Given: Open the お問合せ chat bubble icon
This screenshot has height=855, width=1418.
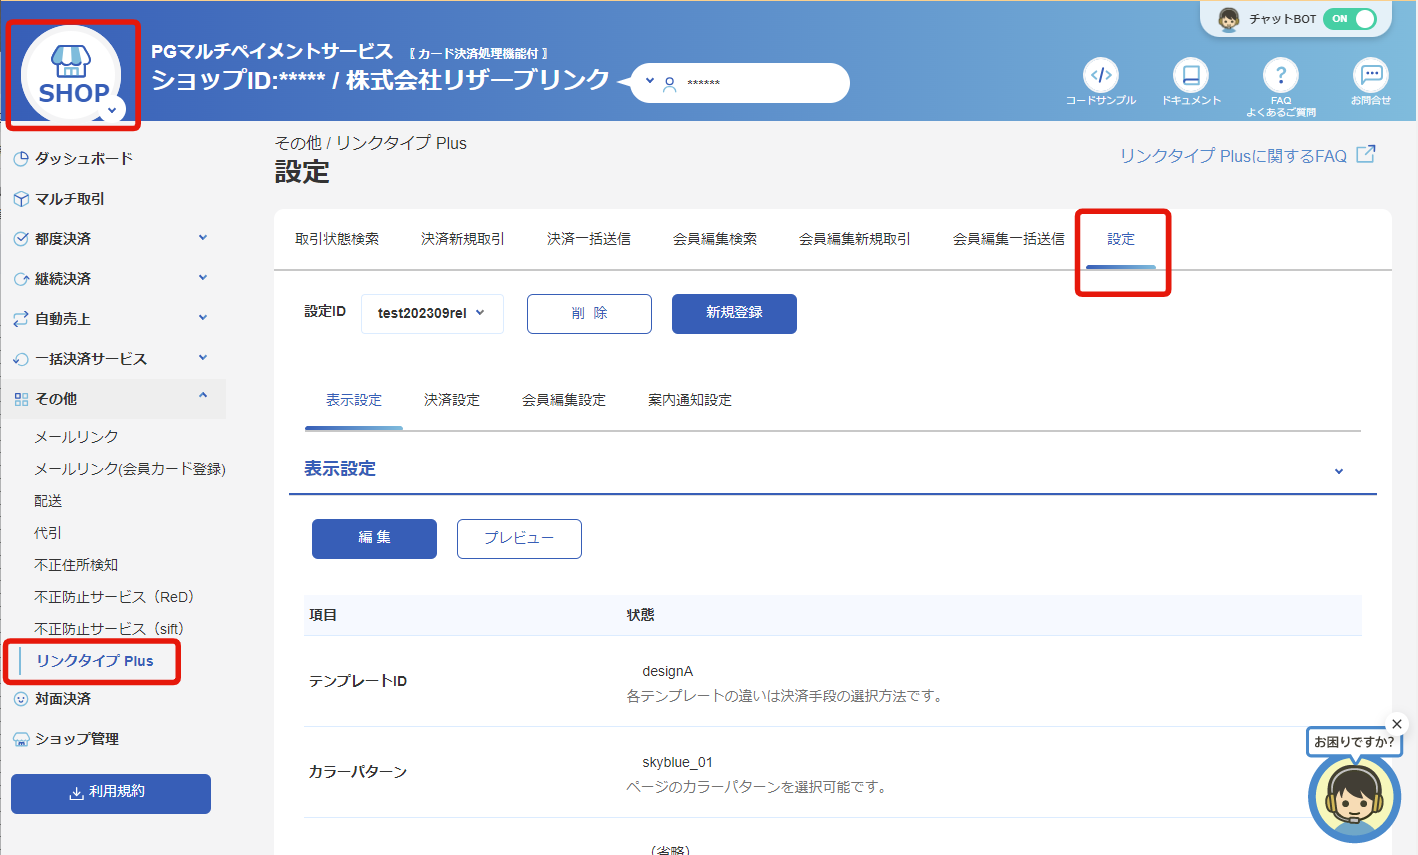Looking at the screenshot, I should tap(1371, 75).
